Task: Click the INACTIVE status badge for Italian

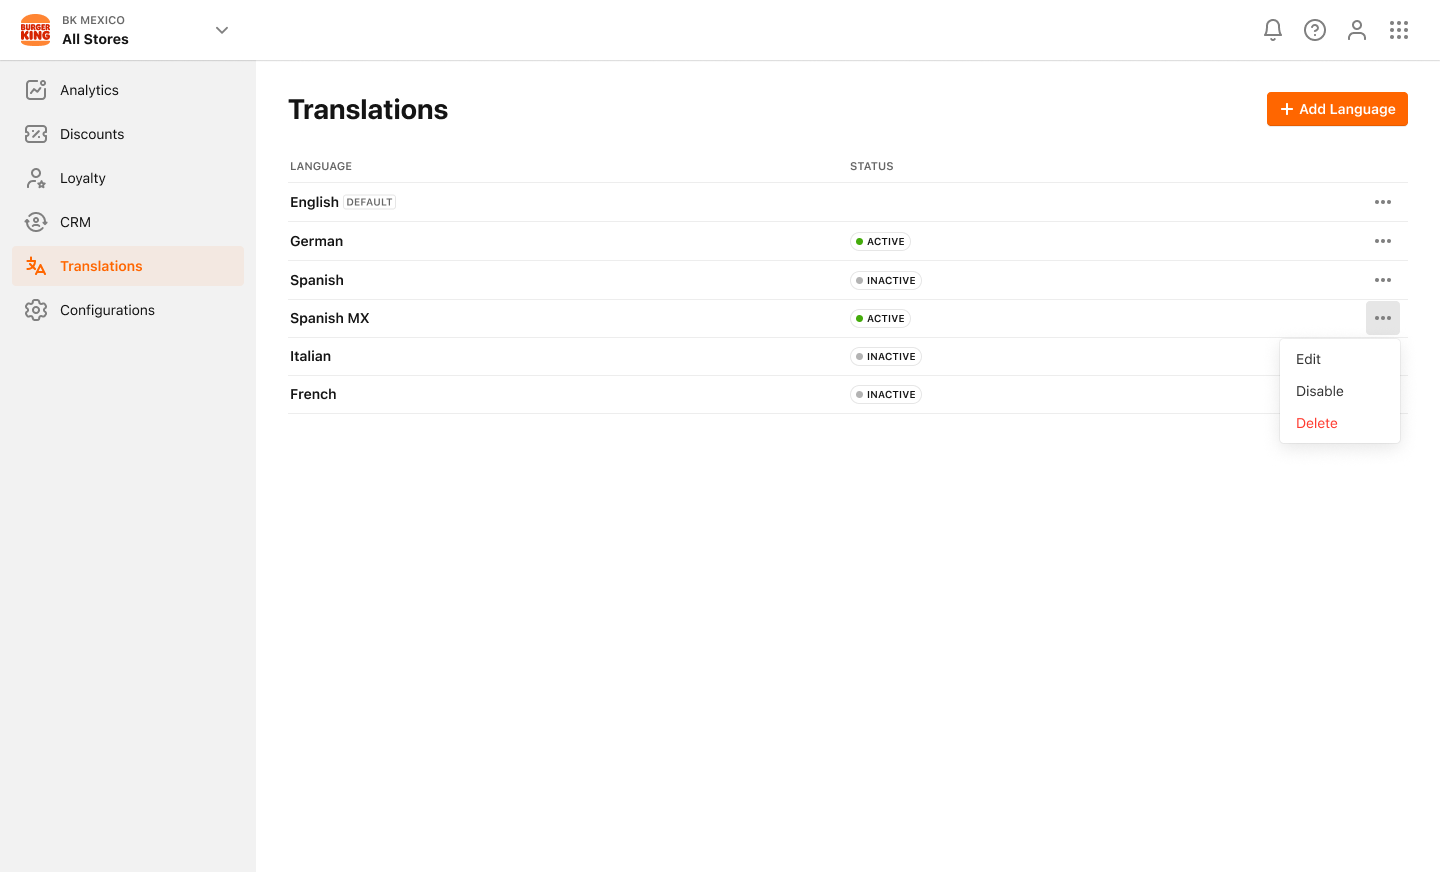Action: [886, 356]
